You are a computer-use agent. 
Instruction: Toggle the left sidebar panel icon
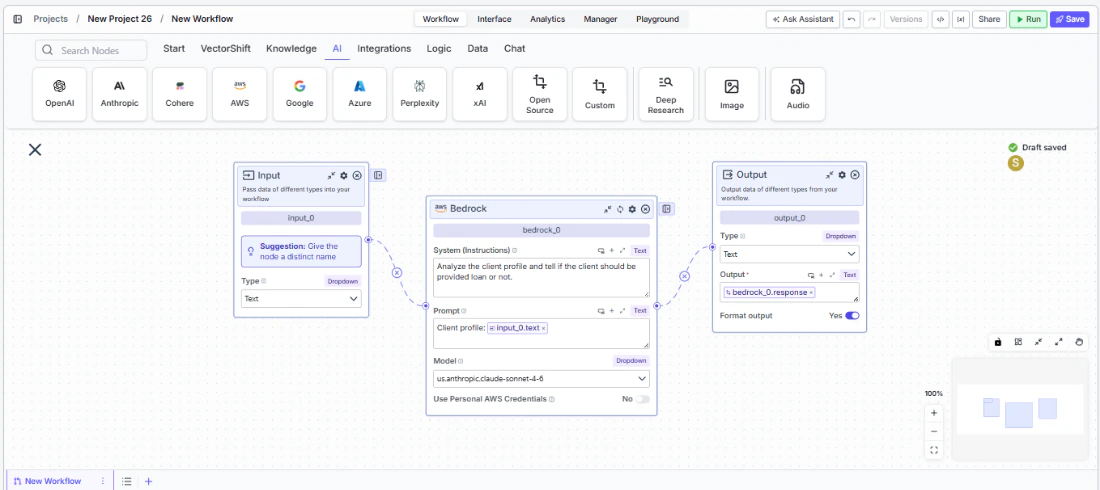coord(18,19)
